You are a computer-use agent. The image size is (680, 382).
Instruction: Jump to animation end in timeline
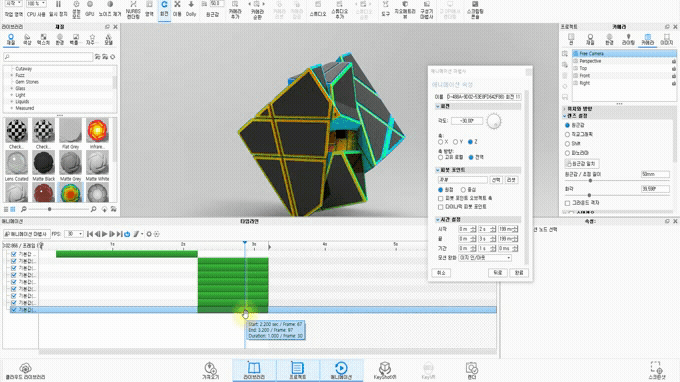(x=119, y=234)
